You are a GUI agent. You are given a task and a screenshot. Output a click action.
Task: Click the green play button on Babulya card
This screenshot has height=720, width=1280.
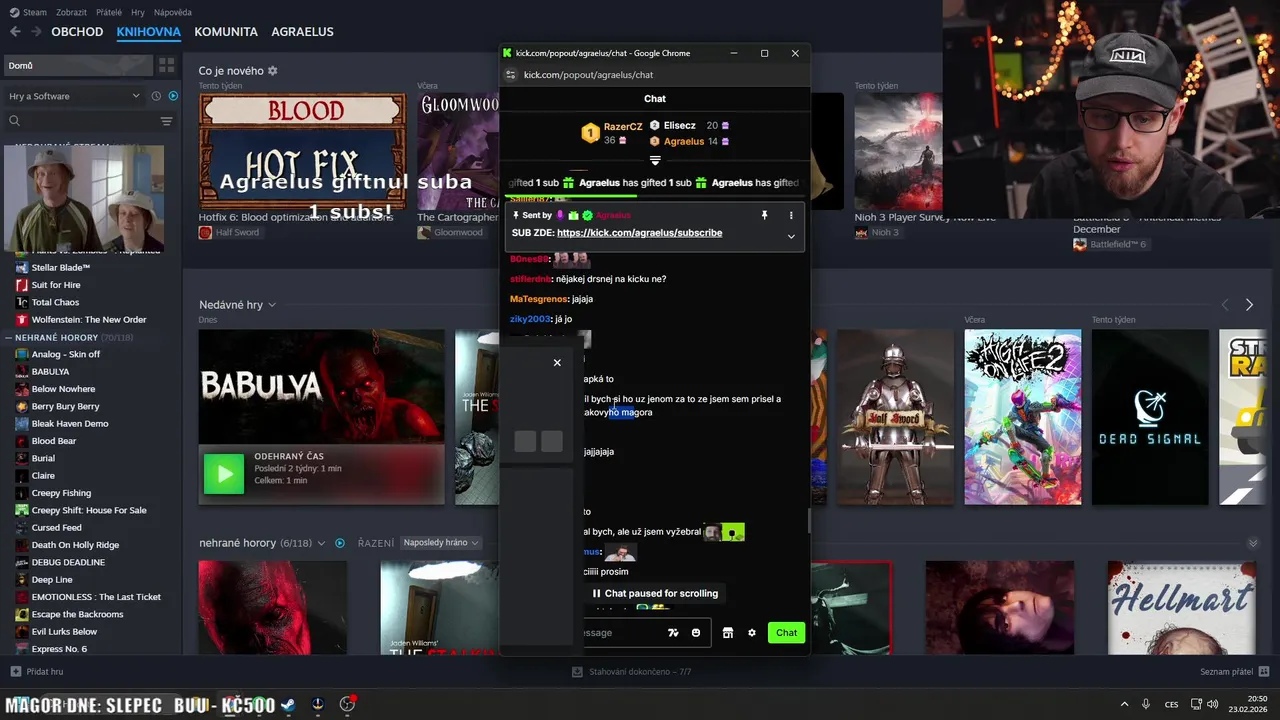tap(223, 474)
